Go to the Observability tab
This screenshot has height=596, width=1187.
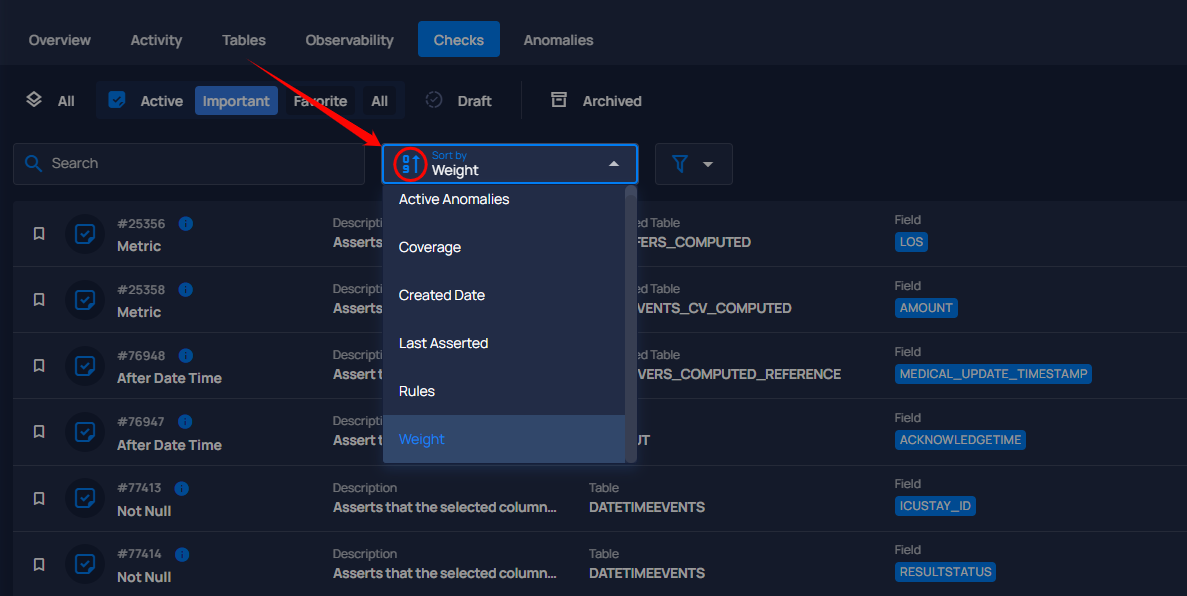(350, 40)
